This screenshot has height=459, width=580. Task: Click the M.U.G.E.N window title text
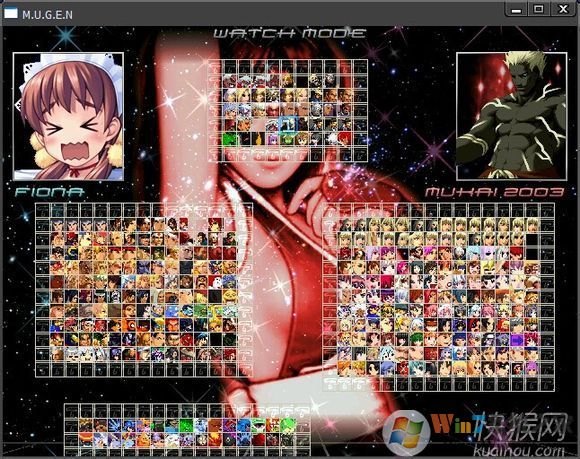(x=47, y=15)
